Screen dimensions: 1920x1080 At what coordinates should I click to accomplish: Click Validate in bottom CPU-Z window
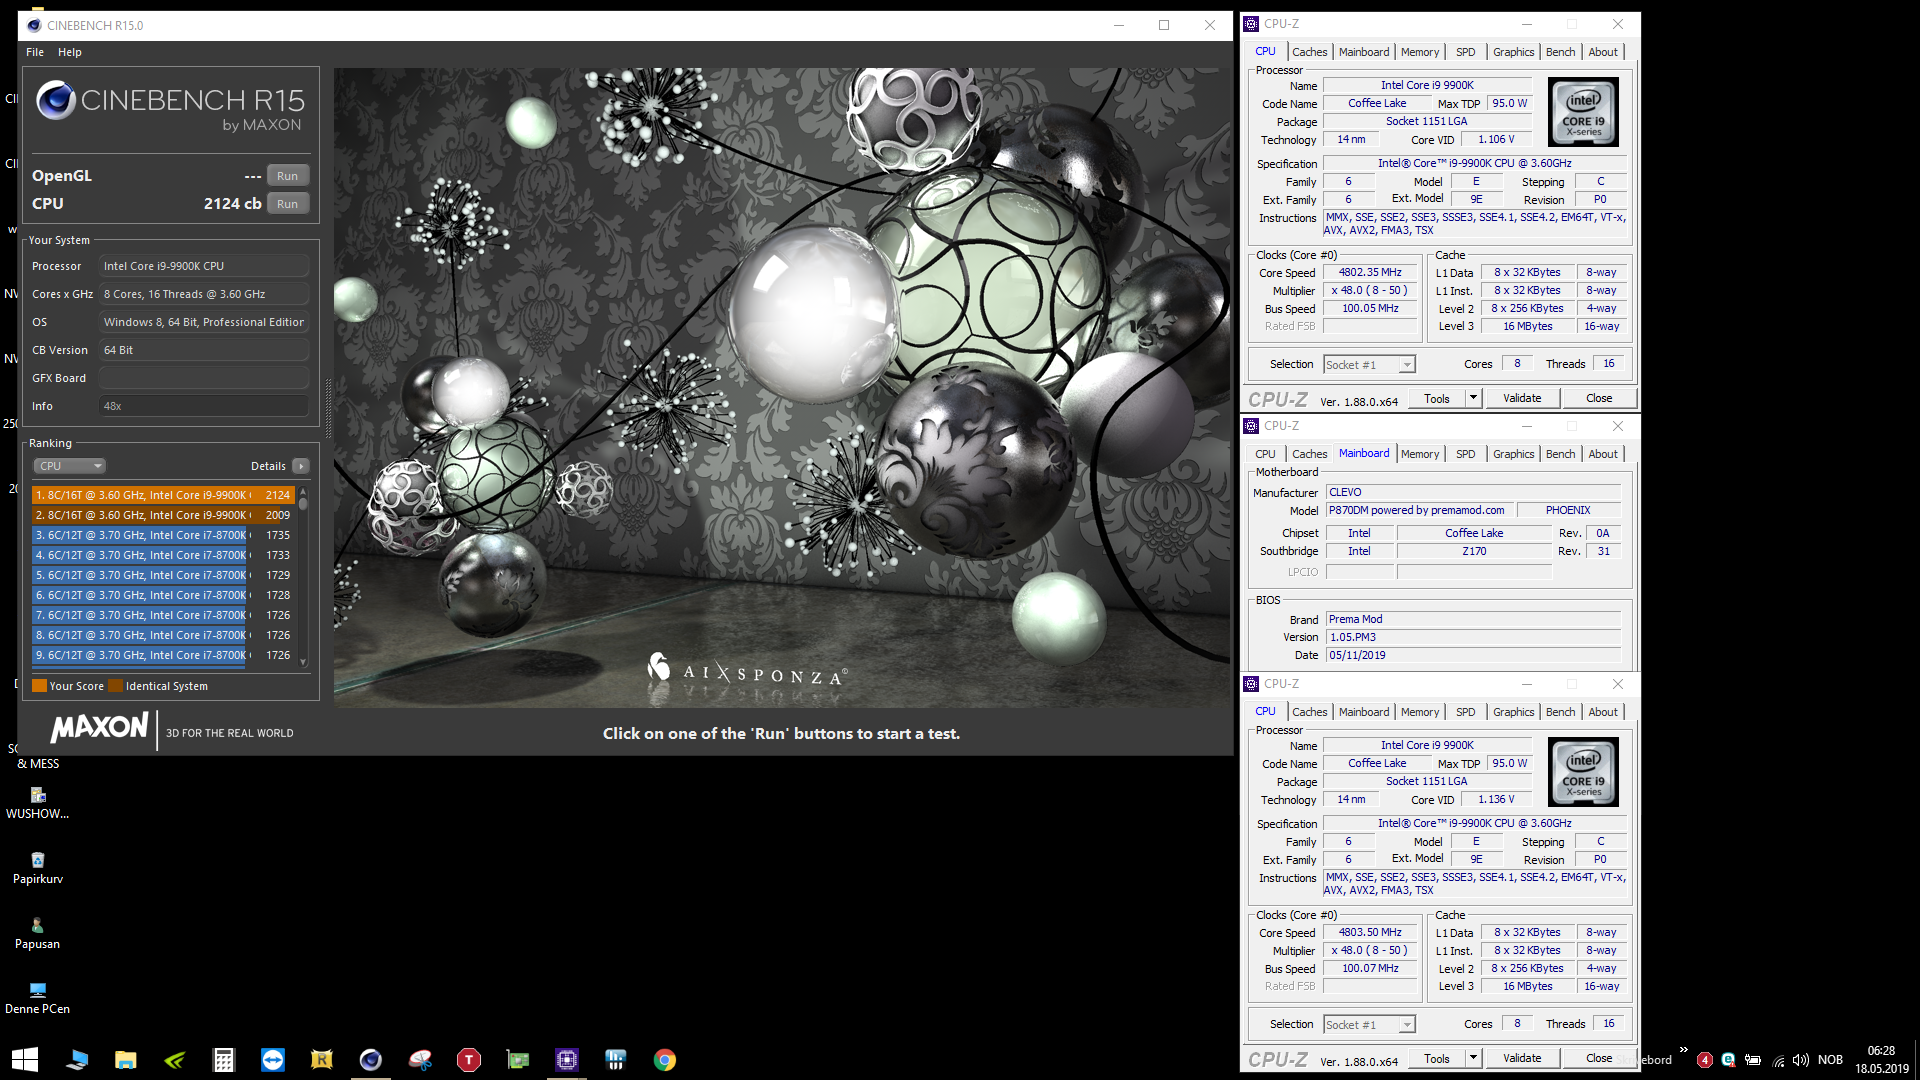point(1522,1058)
